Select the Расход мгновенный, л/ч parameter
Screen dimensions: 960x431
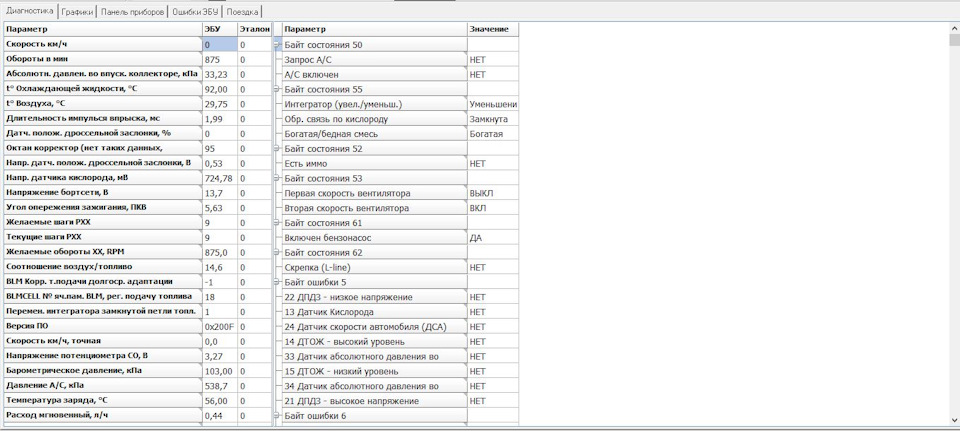(103, 415)
